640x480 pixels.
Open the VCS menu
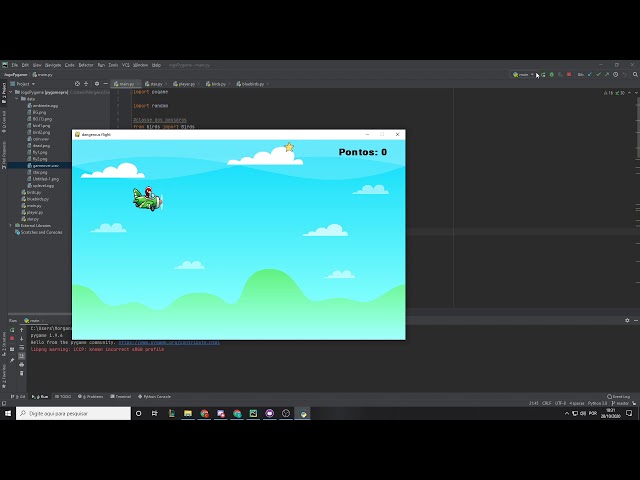(x=126, y=65)
